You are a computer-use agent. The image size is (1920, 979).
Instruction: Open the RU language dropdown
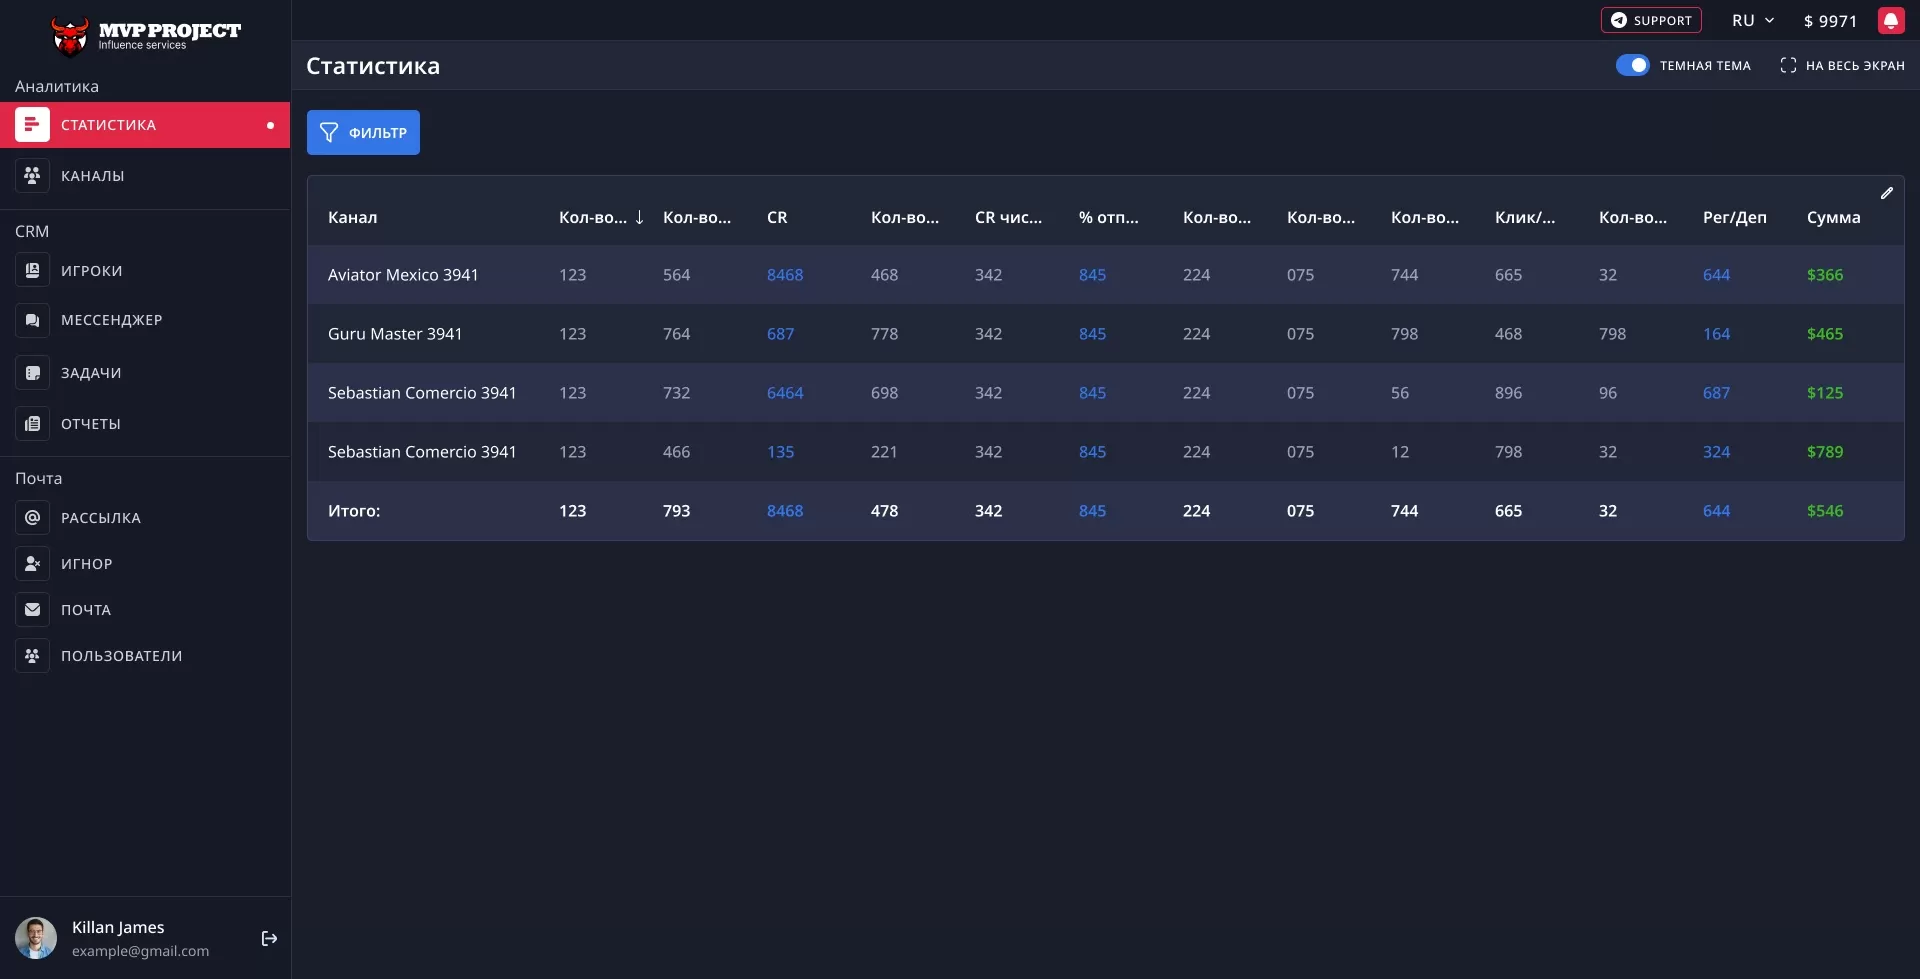tap(1752, 21)
